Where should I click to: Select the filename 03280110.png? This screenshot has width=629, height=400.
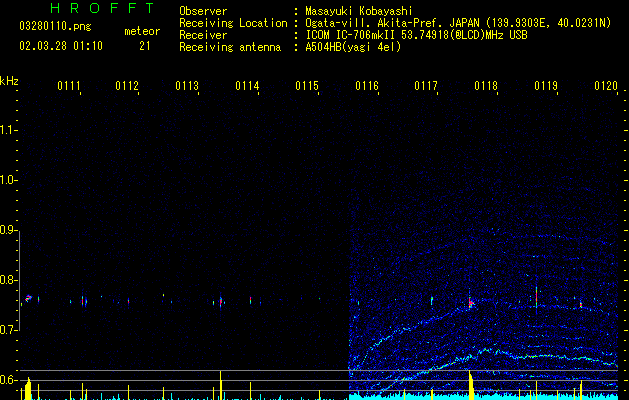55,27
